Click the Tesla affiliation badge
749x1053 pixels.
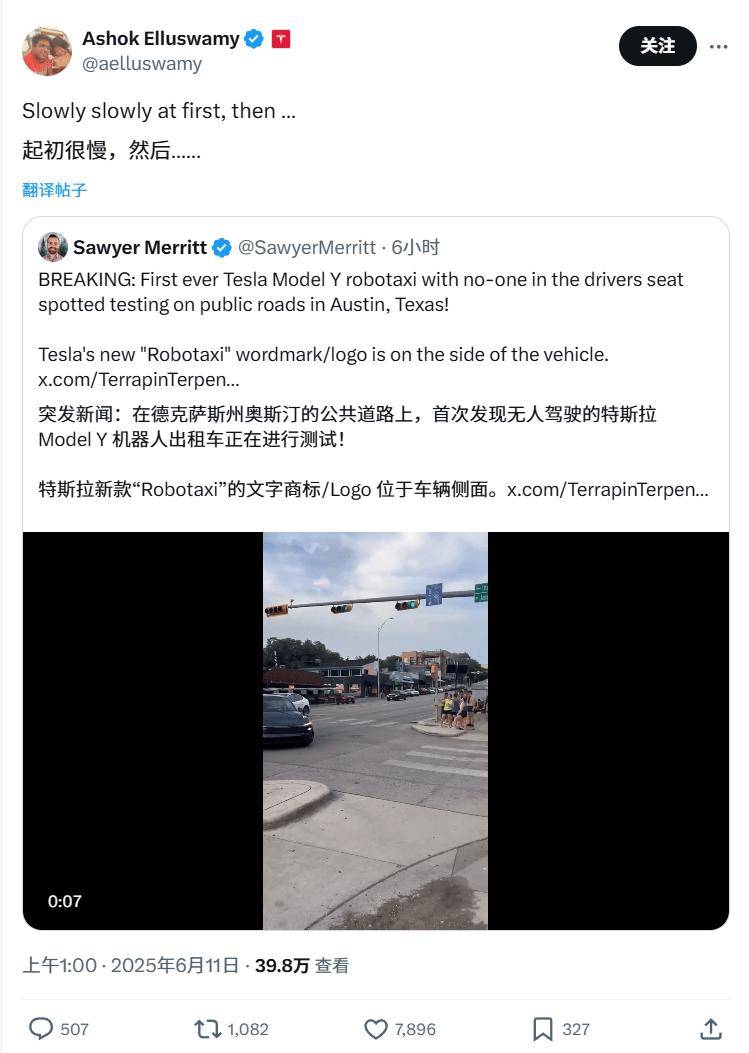281,40
